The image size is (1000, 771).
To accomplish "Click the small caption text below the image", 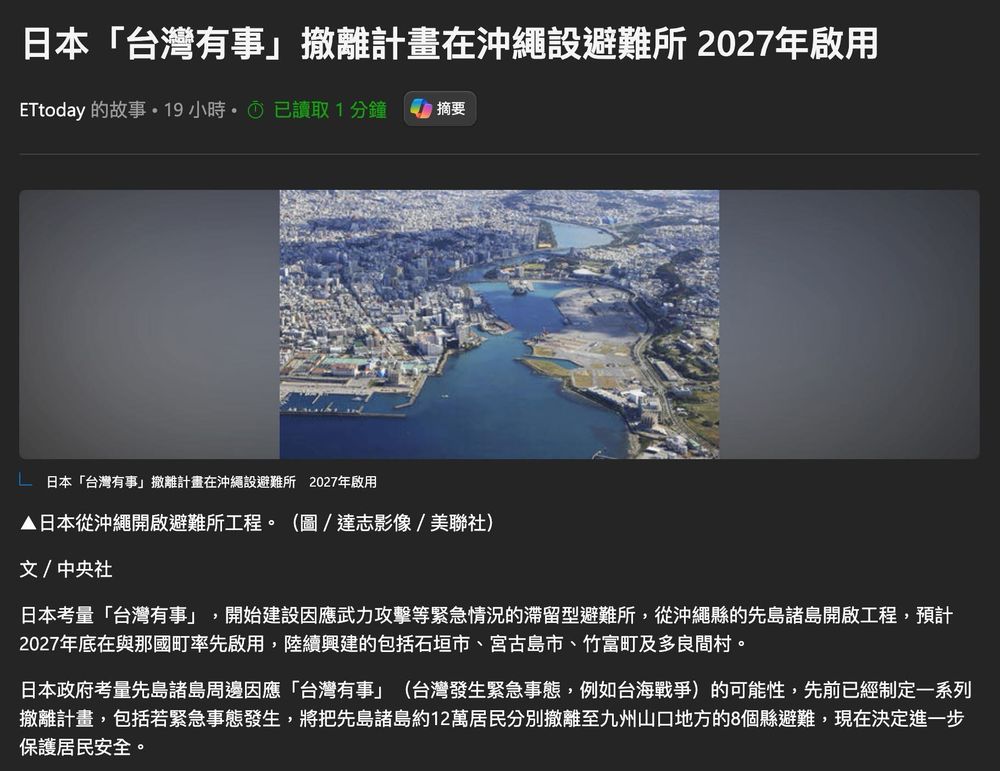I will tap(211, 482).
